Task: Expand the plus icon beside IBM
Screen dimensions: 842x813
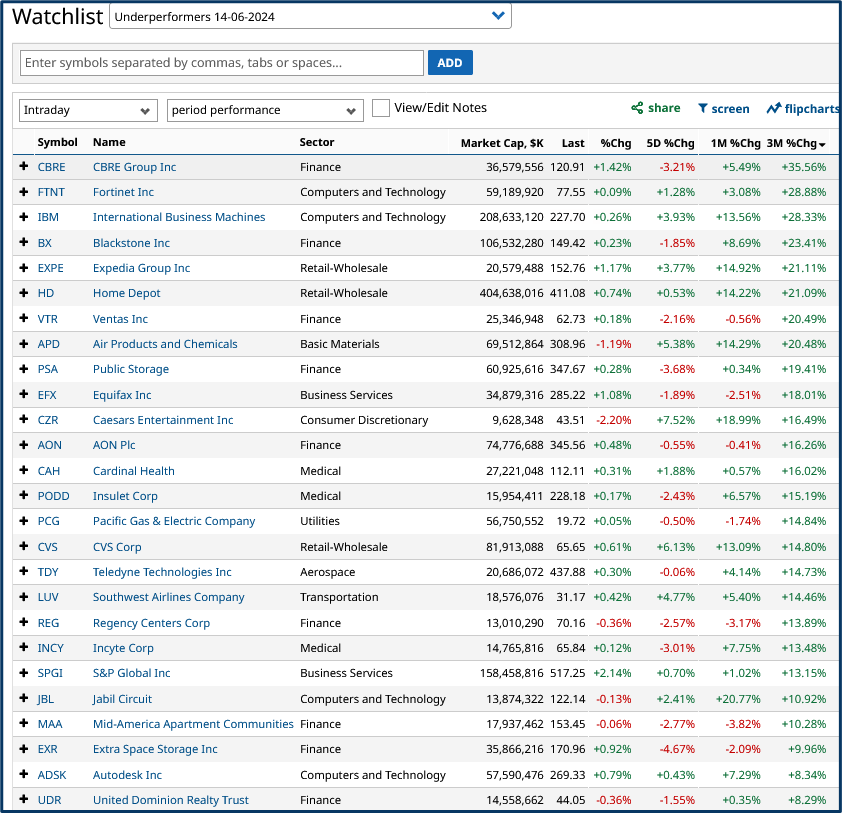Action: [x=23, y=217]
